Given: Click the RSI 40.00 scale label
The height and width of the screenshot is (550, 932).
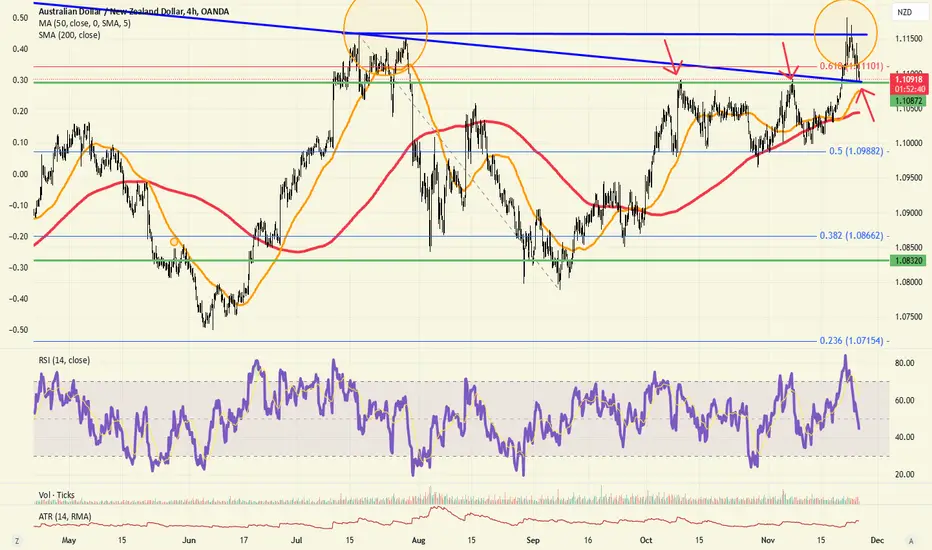Looking at the screenshot, I should [x=905, y=437].
